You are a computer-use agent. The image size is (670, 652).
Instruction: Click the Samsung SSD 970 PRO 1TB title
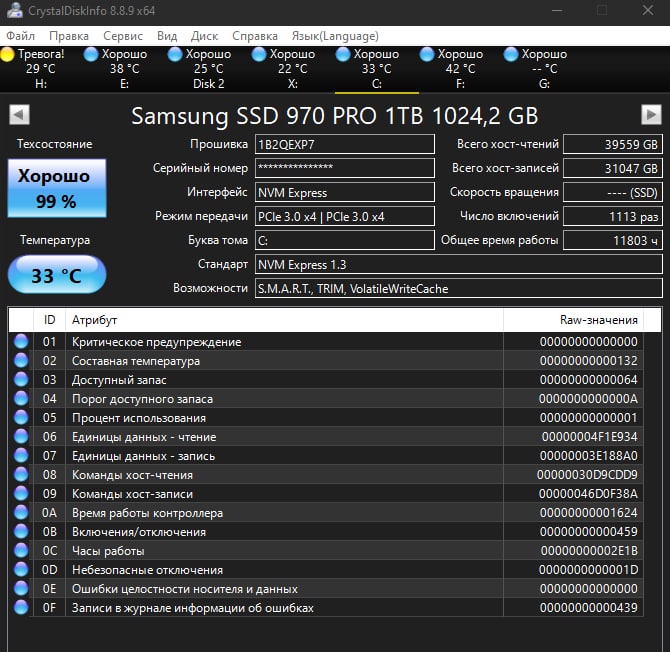pos(335,116)
